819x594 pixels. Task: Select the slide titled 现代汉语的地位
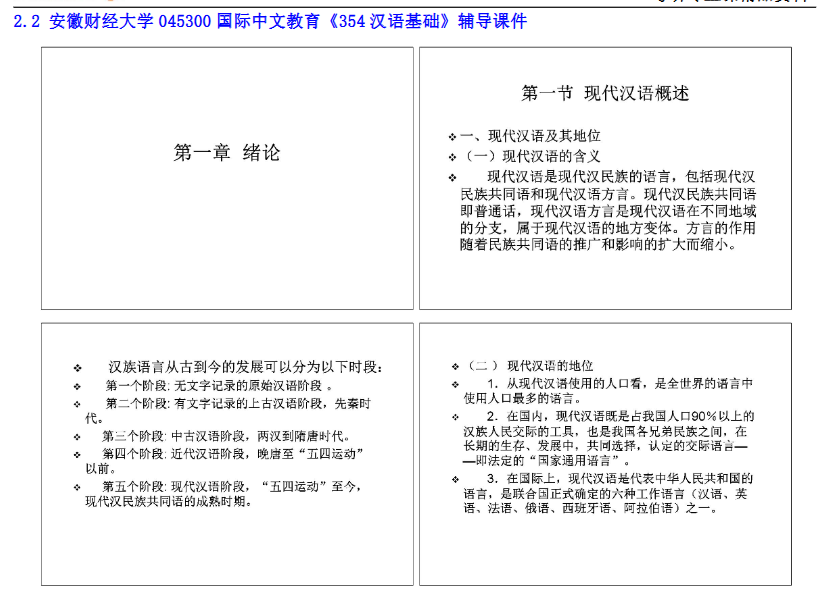605,454
